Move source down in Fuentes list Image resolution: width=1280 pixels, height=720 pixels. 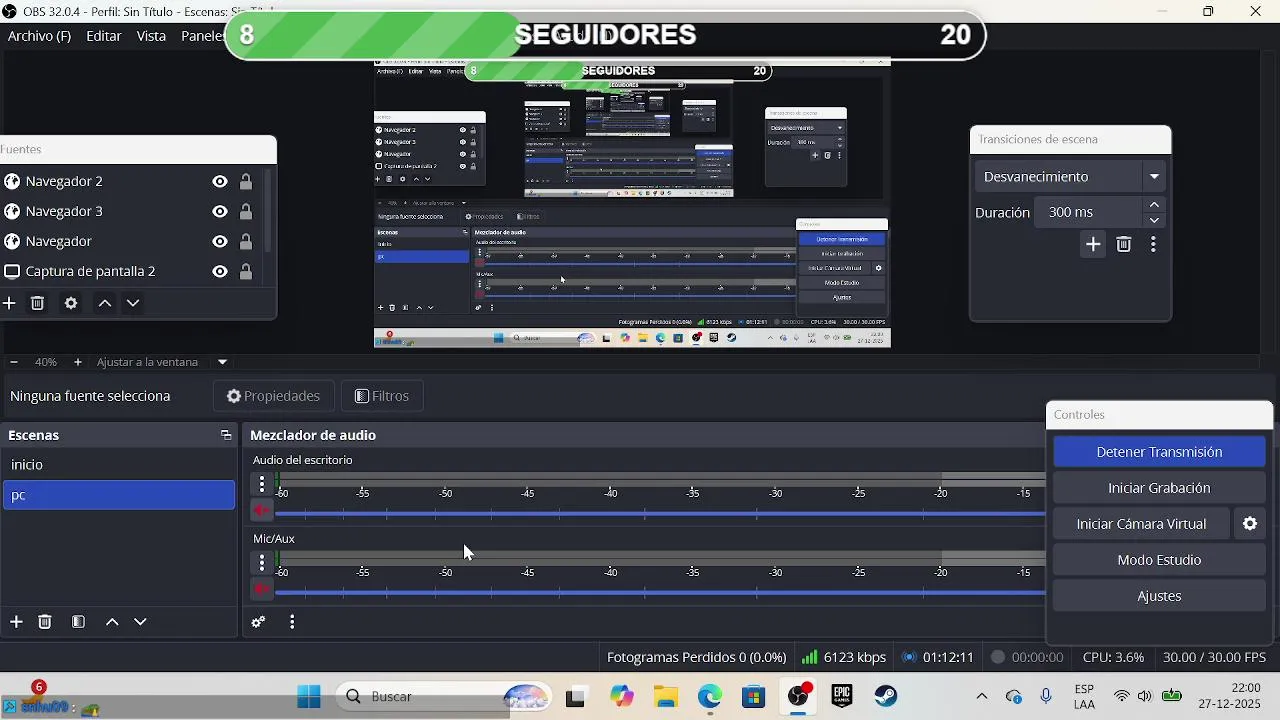pos(133,303)
